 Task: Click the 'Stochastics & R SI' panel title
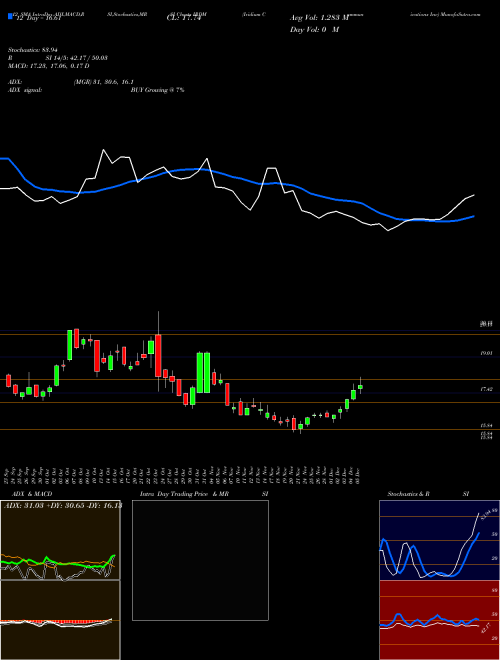[428, 494]
